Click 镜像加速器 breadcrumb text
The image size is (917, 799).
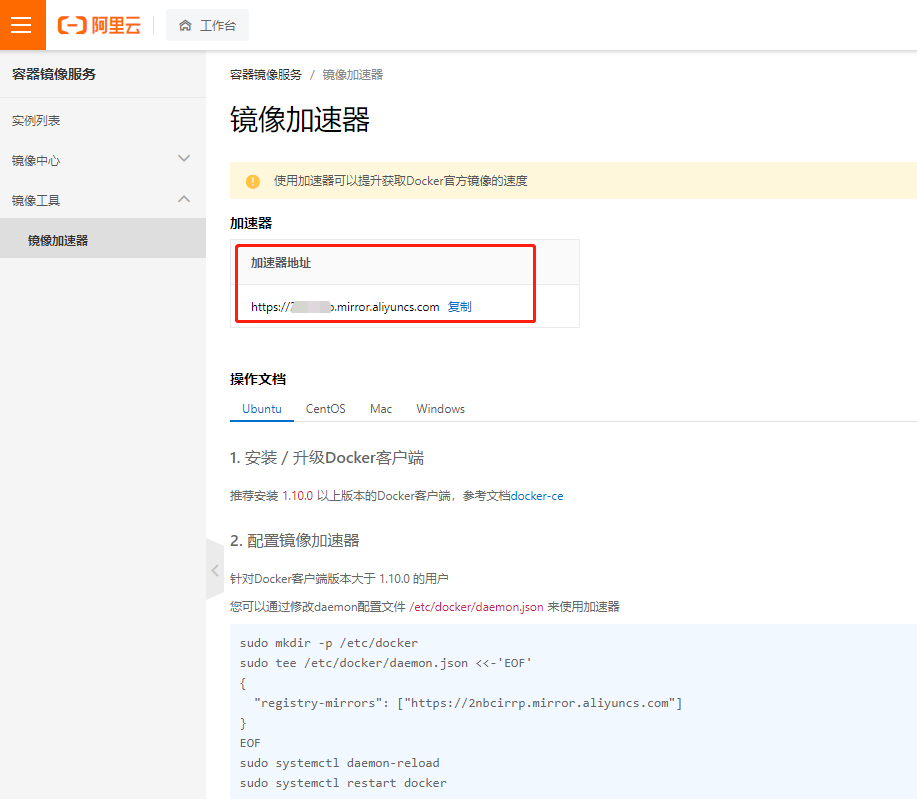353,75
